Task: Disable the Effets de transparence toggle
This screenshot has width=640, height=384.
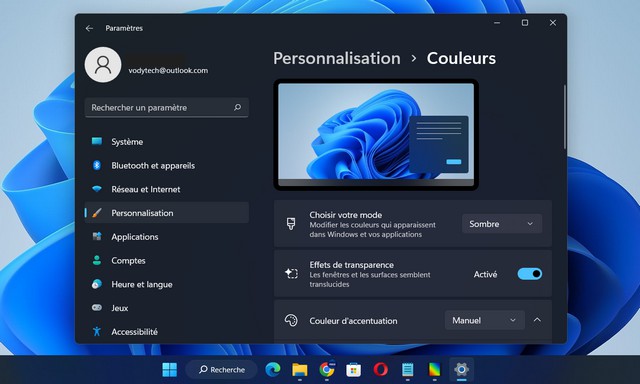Action: (x=529, y=274)
